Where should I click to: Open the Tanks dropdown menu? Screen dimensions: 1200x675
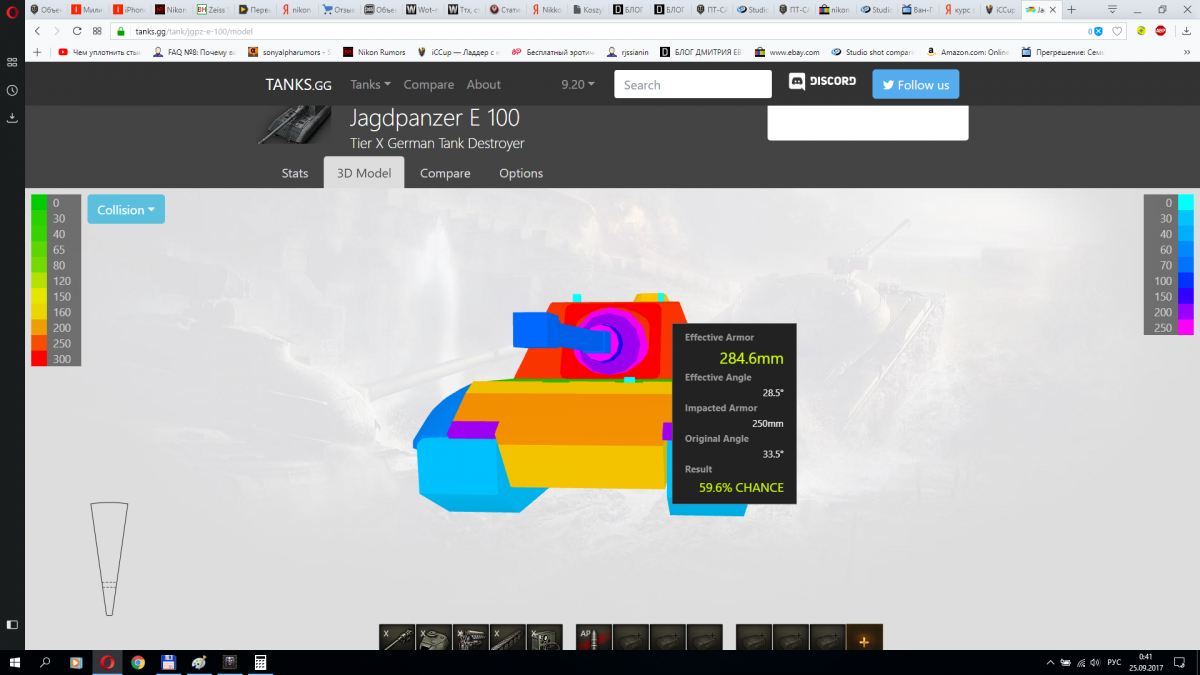click(x=370, y=85)
